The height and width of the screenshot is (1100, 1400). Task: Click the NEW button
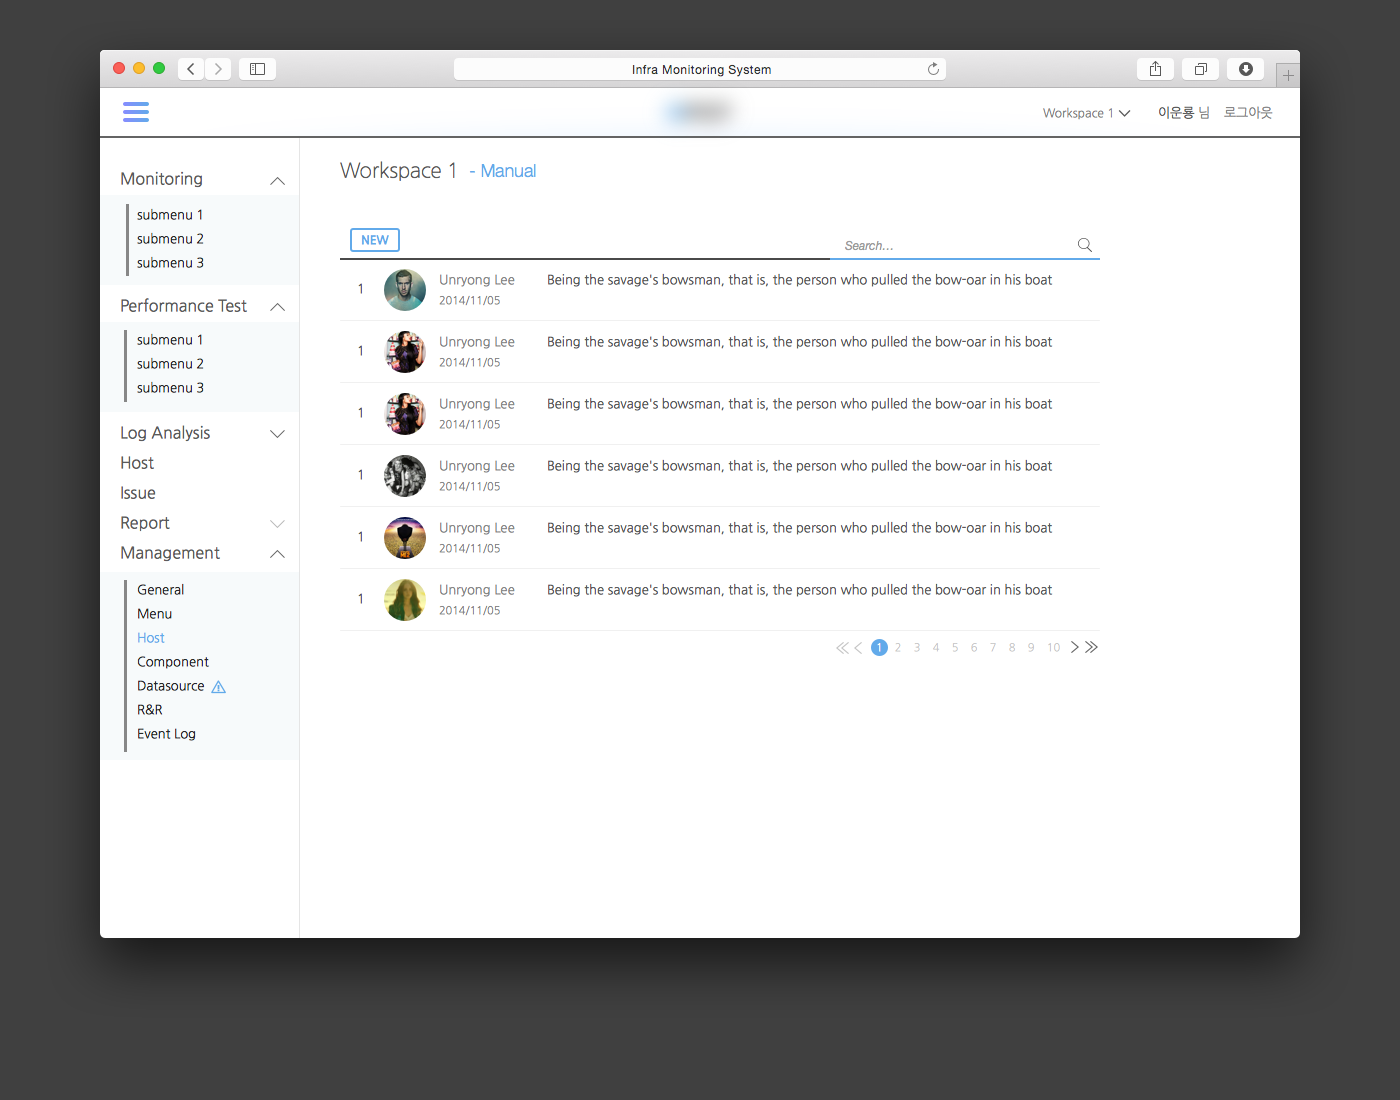click(375, 240)
